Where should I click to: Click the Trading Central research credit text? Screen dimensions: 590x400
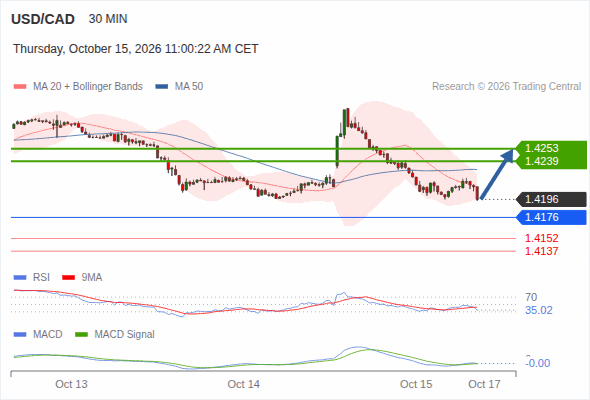click(x=506, y=87)
